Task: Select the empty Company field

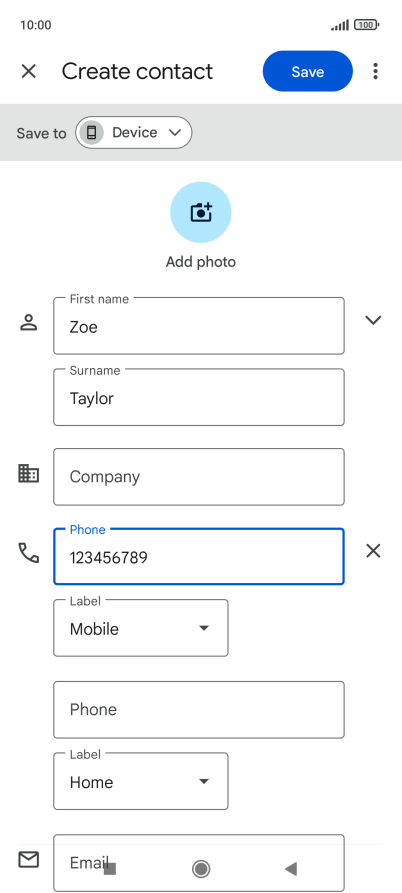Action: point(199,477)
